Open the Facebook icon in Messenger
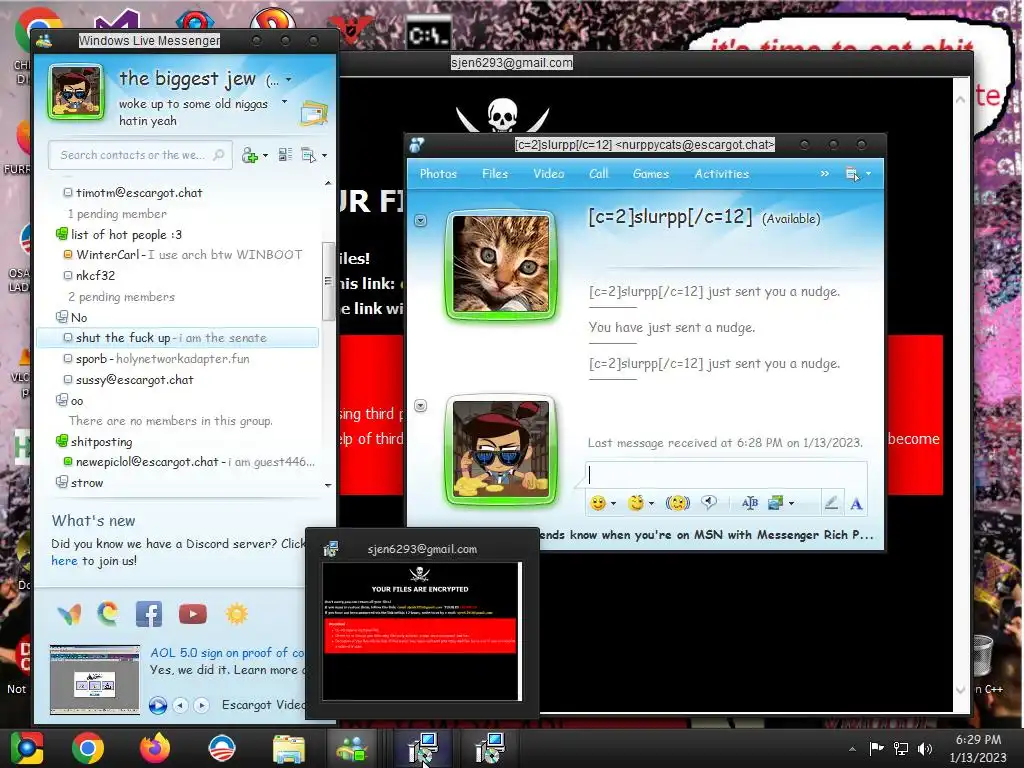 (x=149, y=614)
